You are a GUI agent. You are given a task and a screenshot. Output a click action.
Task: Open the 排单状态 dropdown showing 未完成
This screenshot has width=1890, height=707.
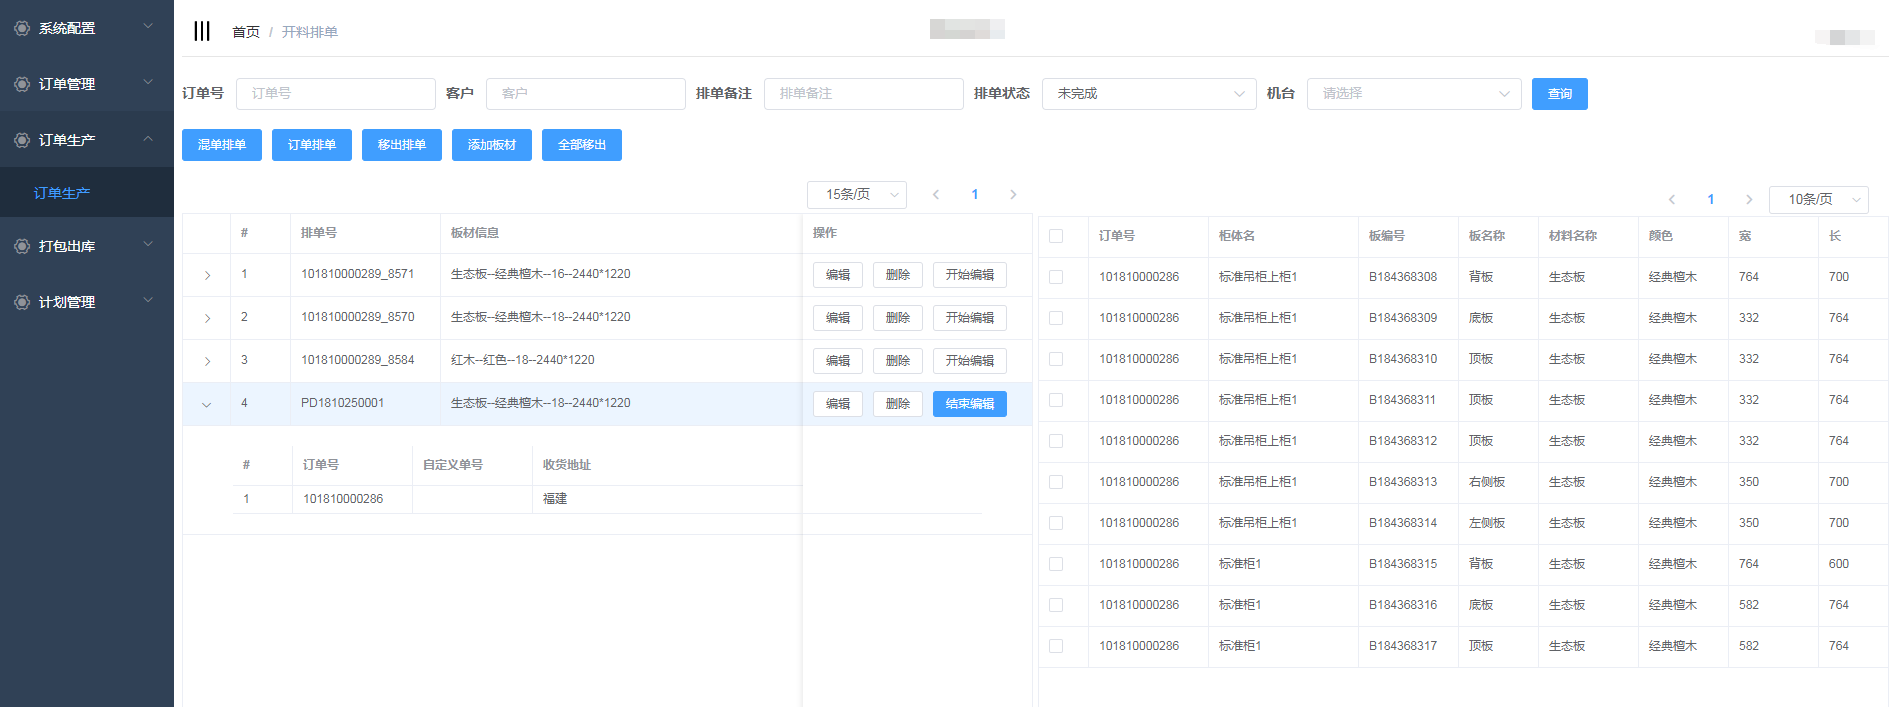point(1148,94)
